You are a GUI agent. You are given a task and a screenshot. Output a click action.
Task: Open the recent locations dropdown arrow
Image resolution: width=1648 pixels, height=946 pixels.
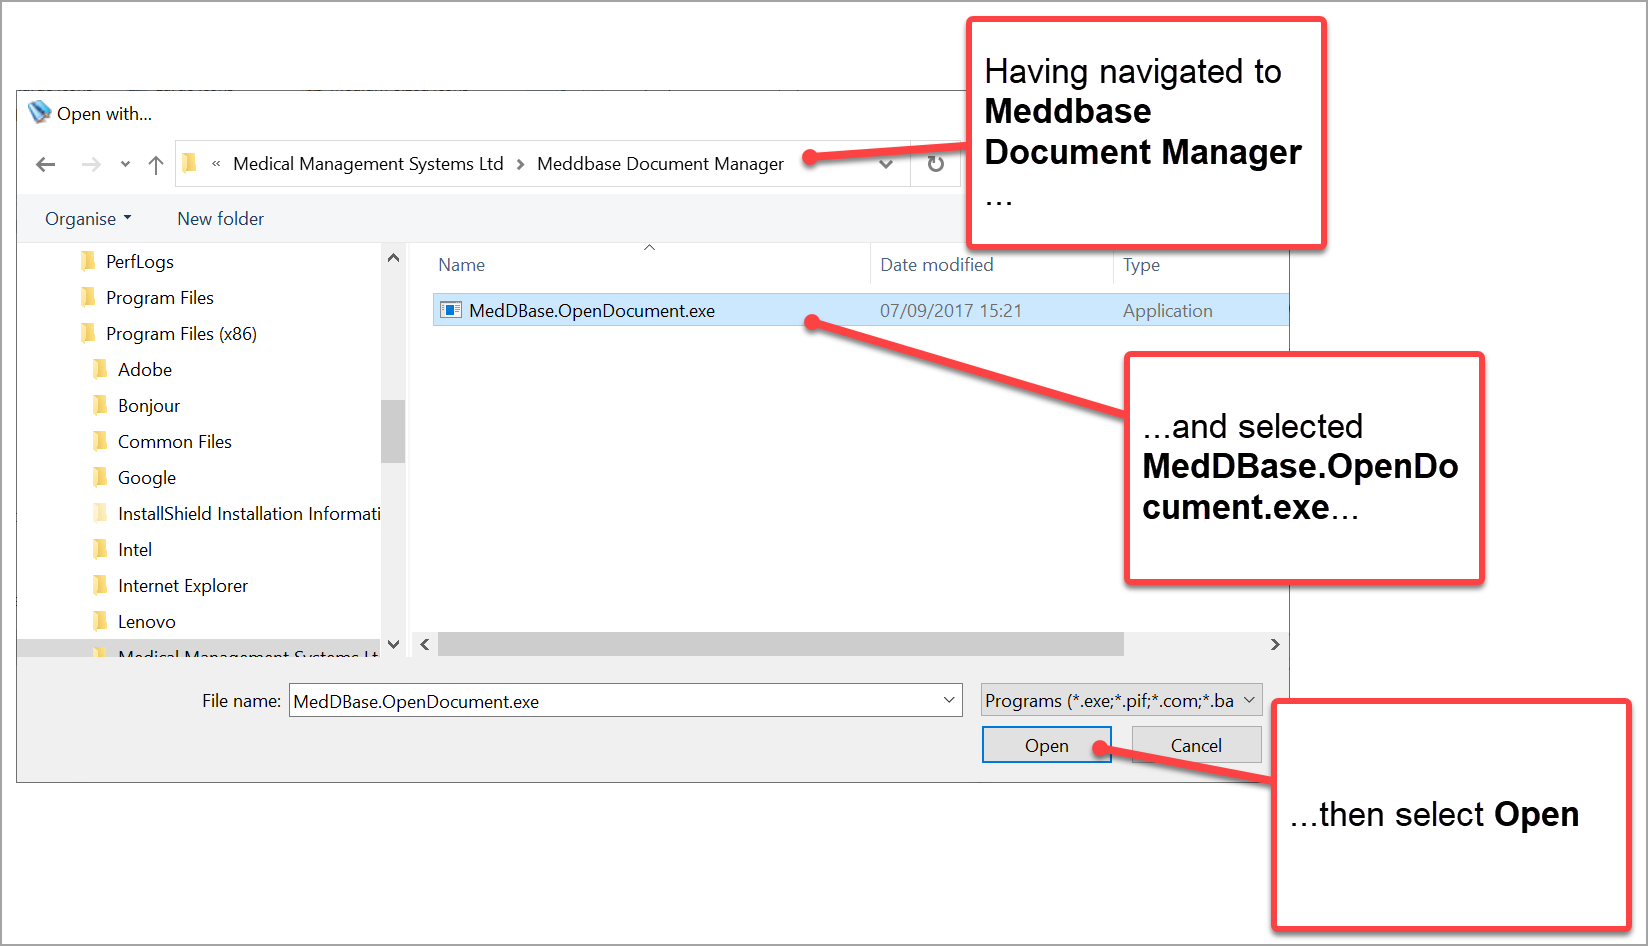pyautogui.click(x=125, y=164)
